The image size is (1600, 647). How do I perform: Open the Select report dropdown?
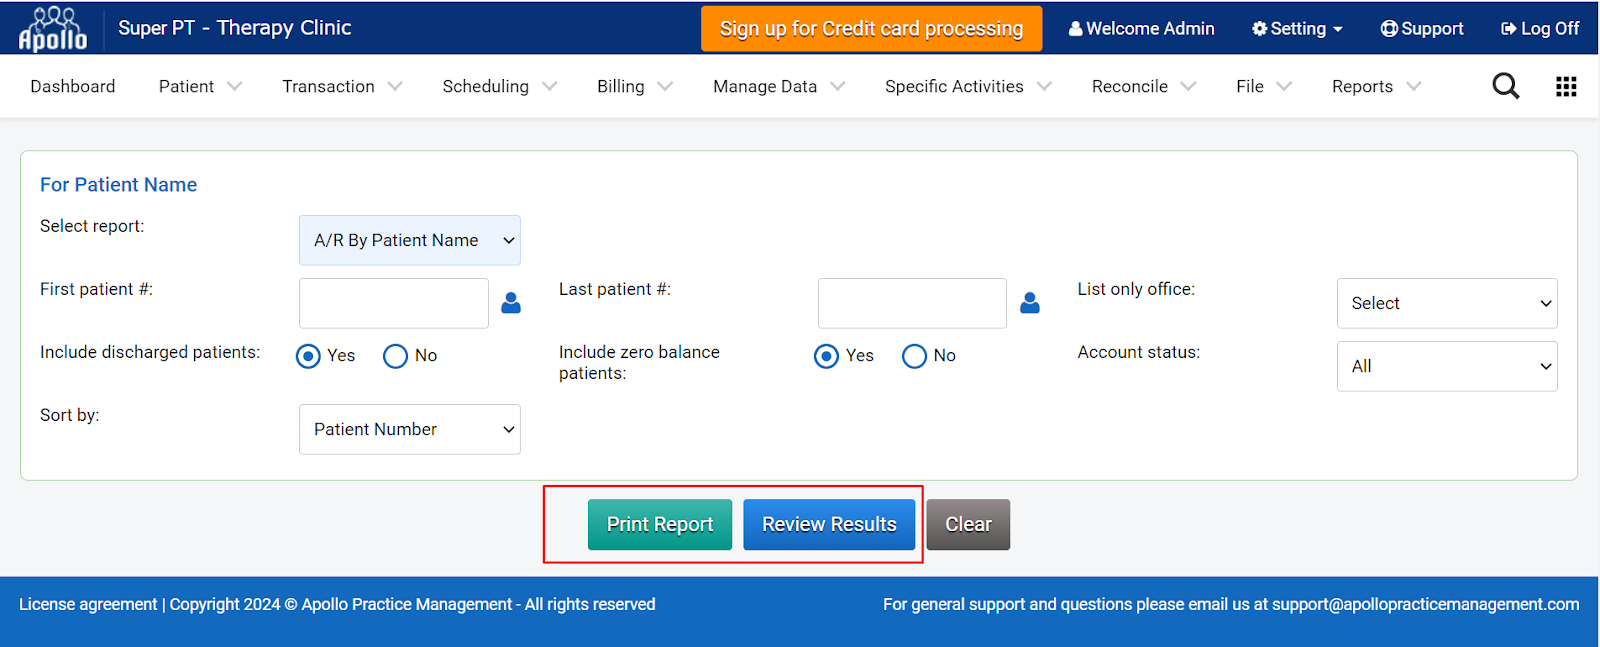[x=410, y=240]
